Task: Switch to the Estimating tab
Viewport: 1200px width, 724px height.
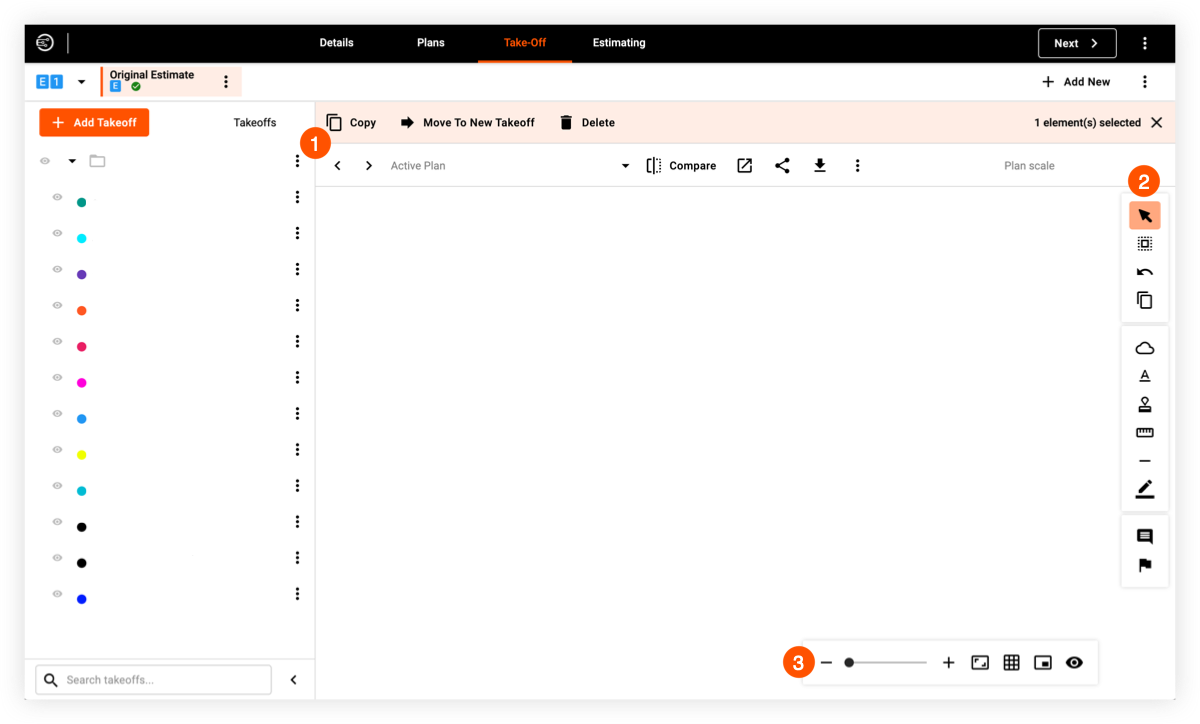Action: 618,42
